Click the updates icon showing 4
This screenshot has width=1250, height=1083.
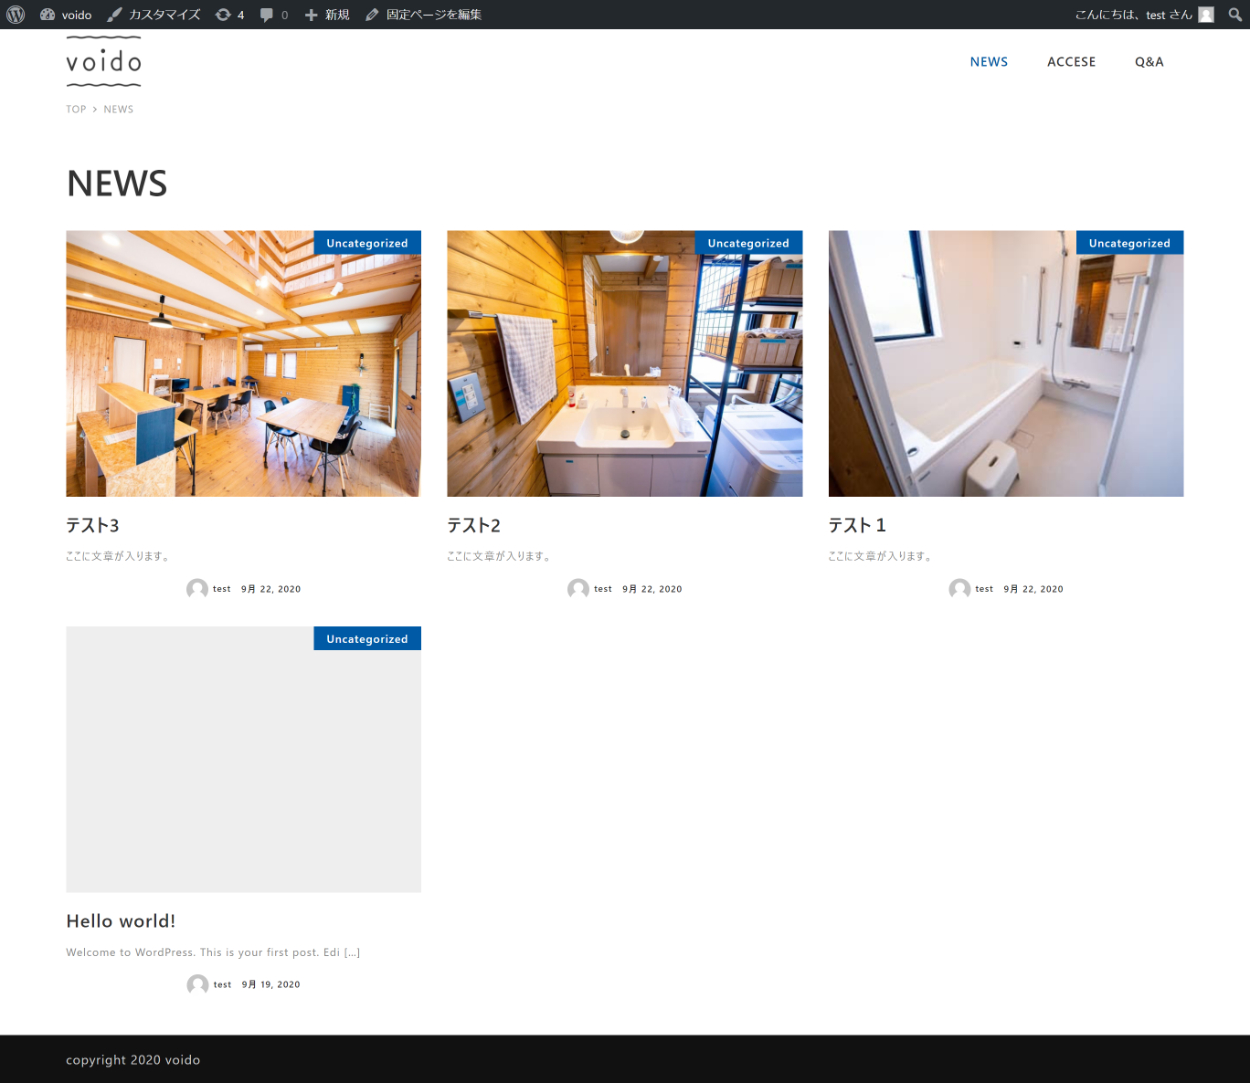pyautogui.click(x=229, y=14)
